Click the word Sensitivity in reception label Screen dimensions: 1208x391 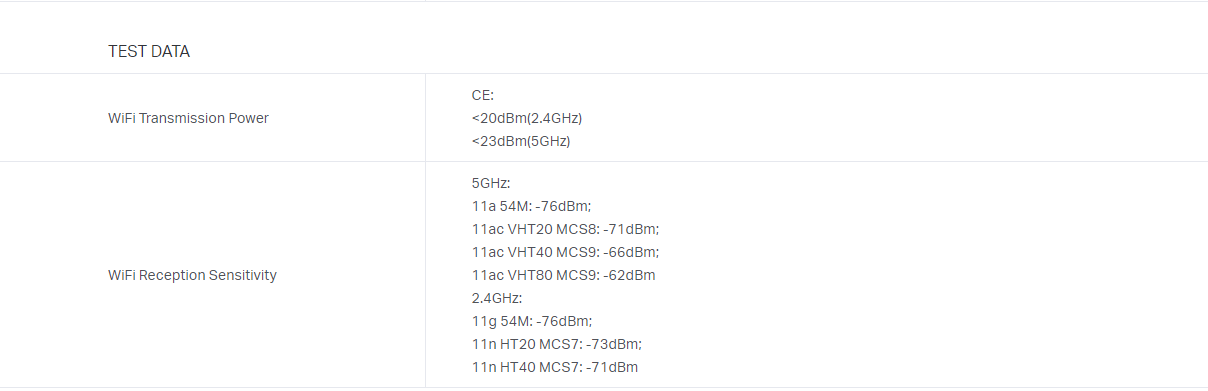(x=243, y=275)
